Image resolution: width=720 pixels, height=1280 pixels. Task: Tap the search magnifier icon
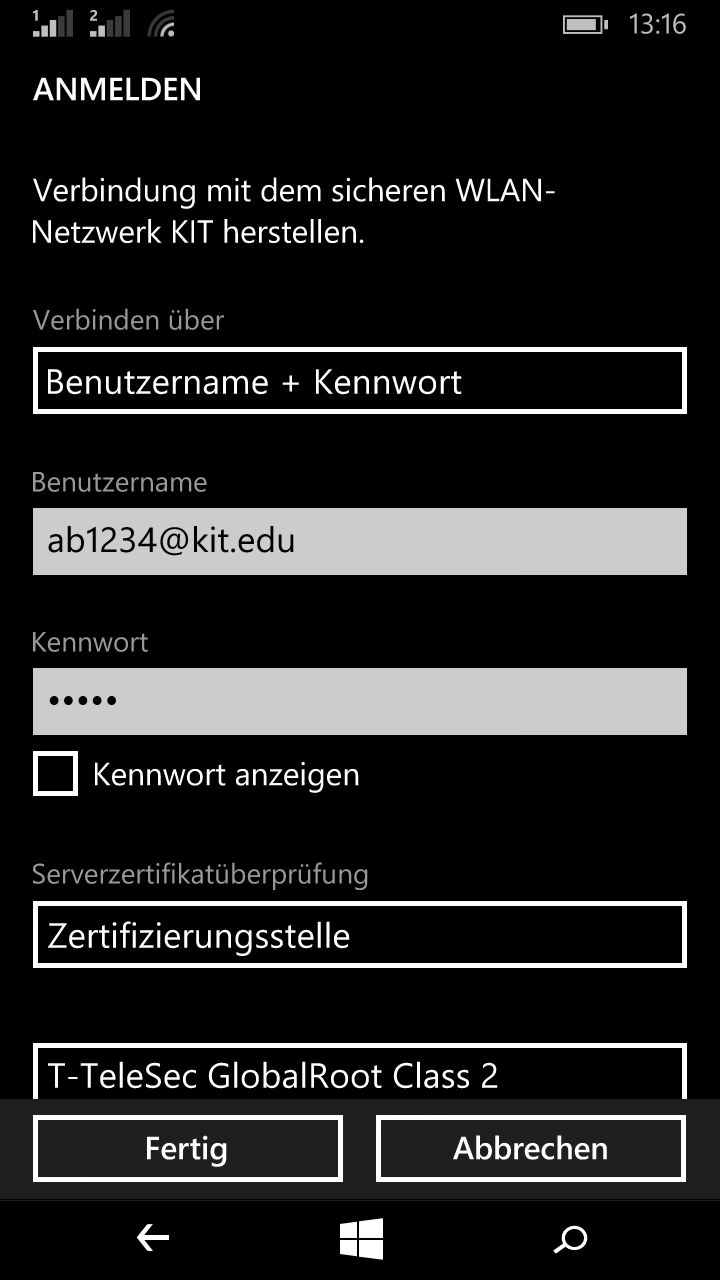pos(570,1240)
